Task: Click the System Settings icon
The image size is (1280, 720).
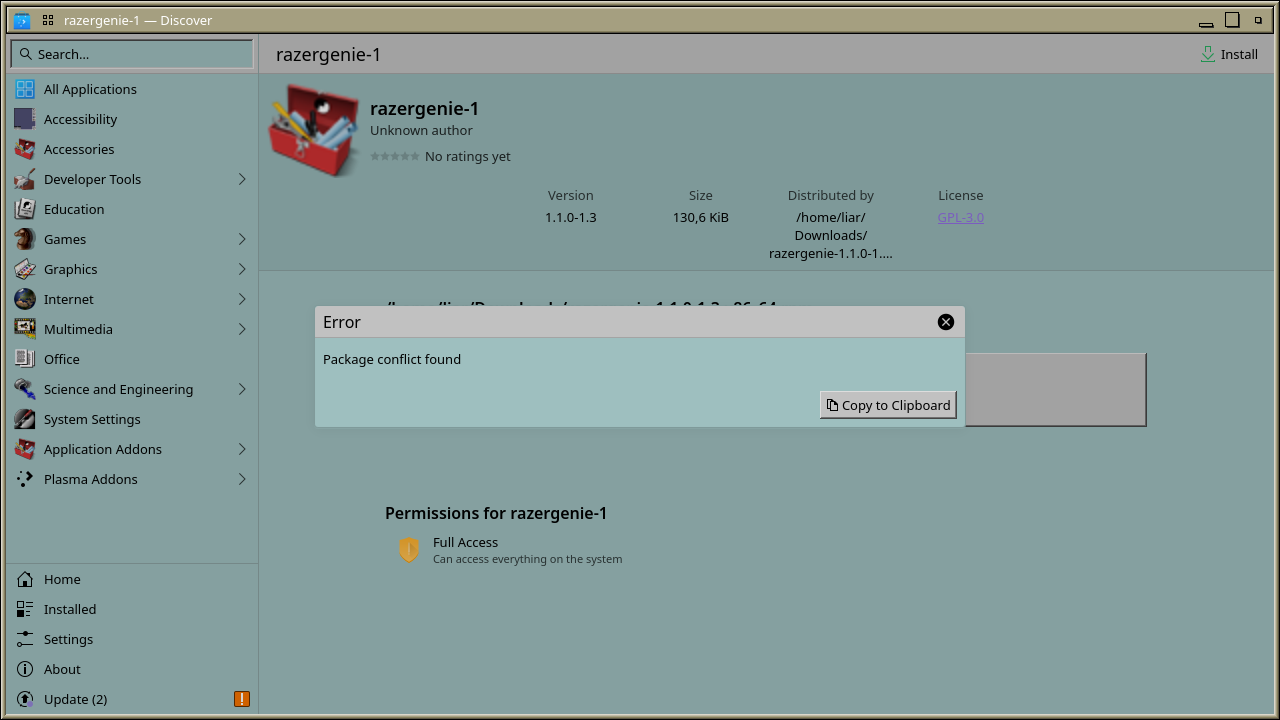Action: pos(25,419)
